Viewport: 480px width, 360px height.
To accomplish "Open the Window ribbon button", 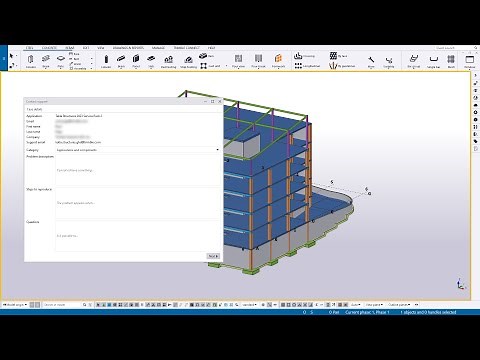I will (469, 61).
